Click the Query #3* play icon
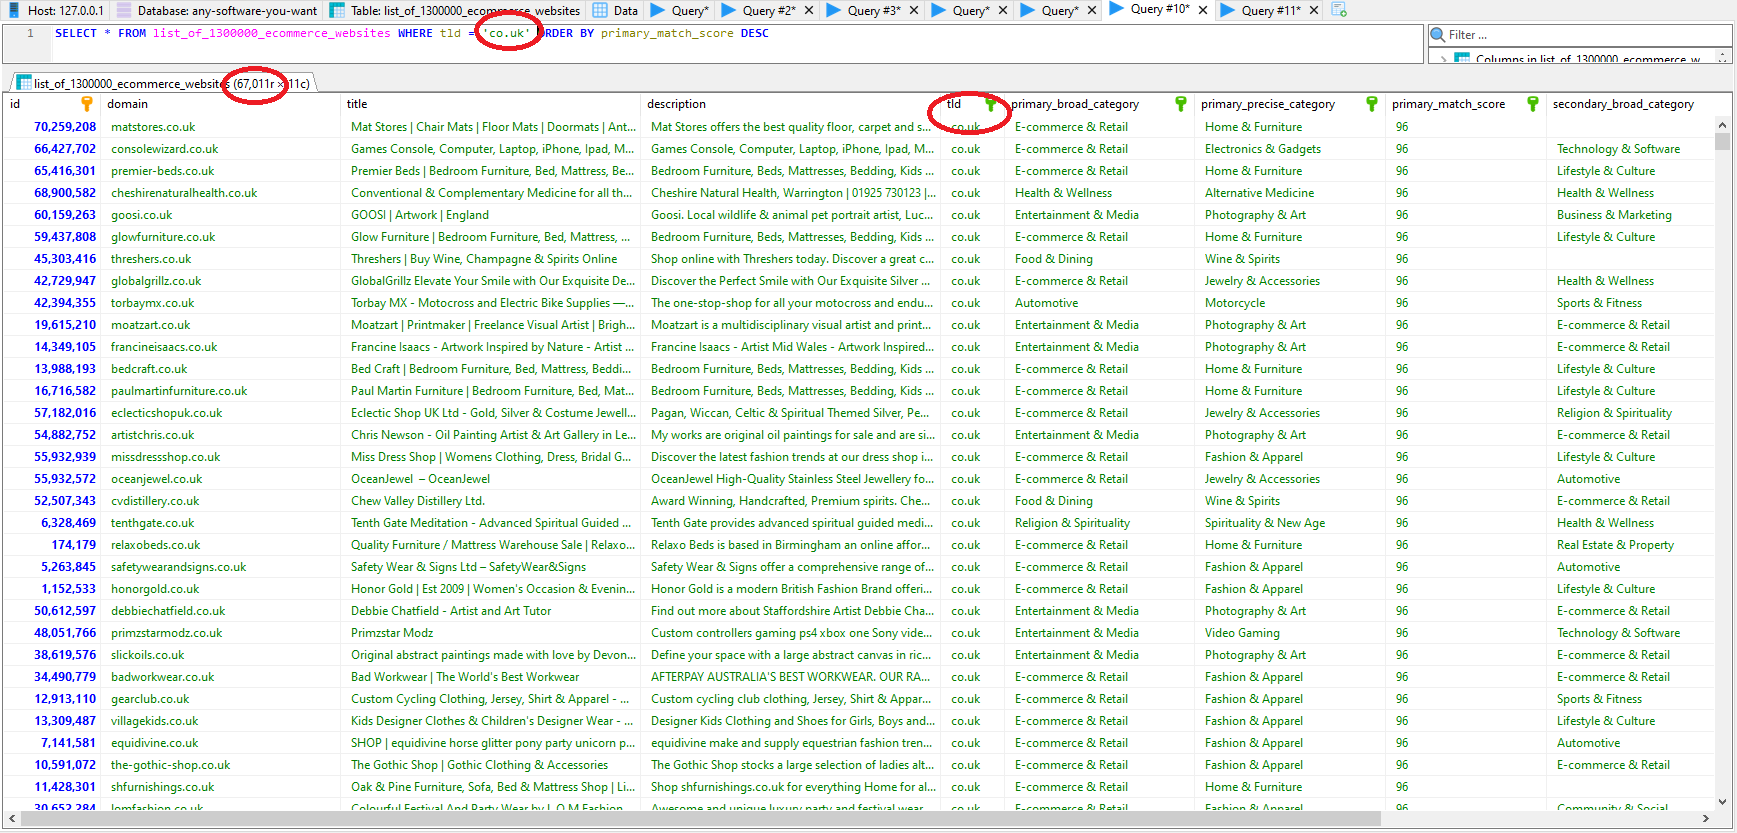The width and height of the screenshot is (1737, 833). [x=835, y=10]
